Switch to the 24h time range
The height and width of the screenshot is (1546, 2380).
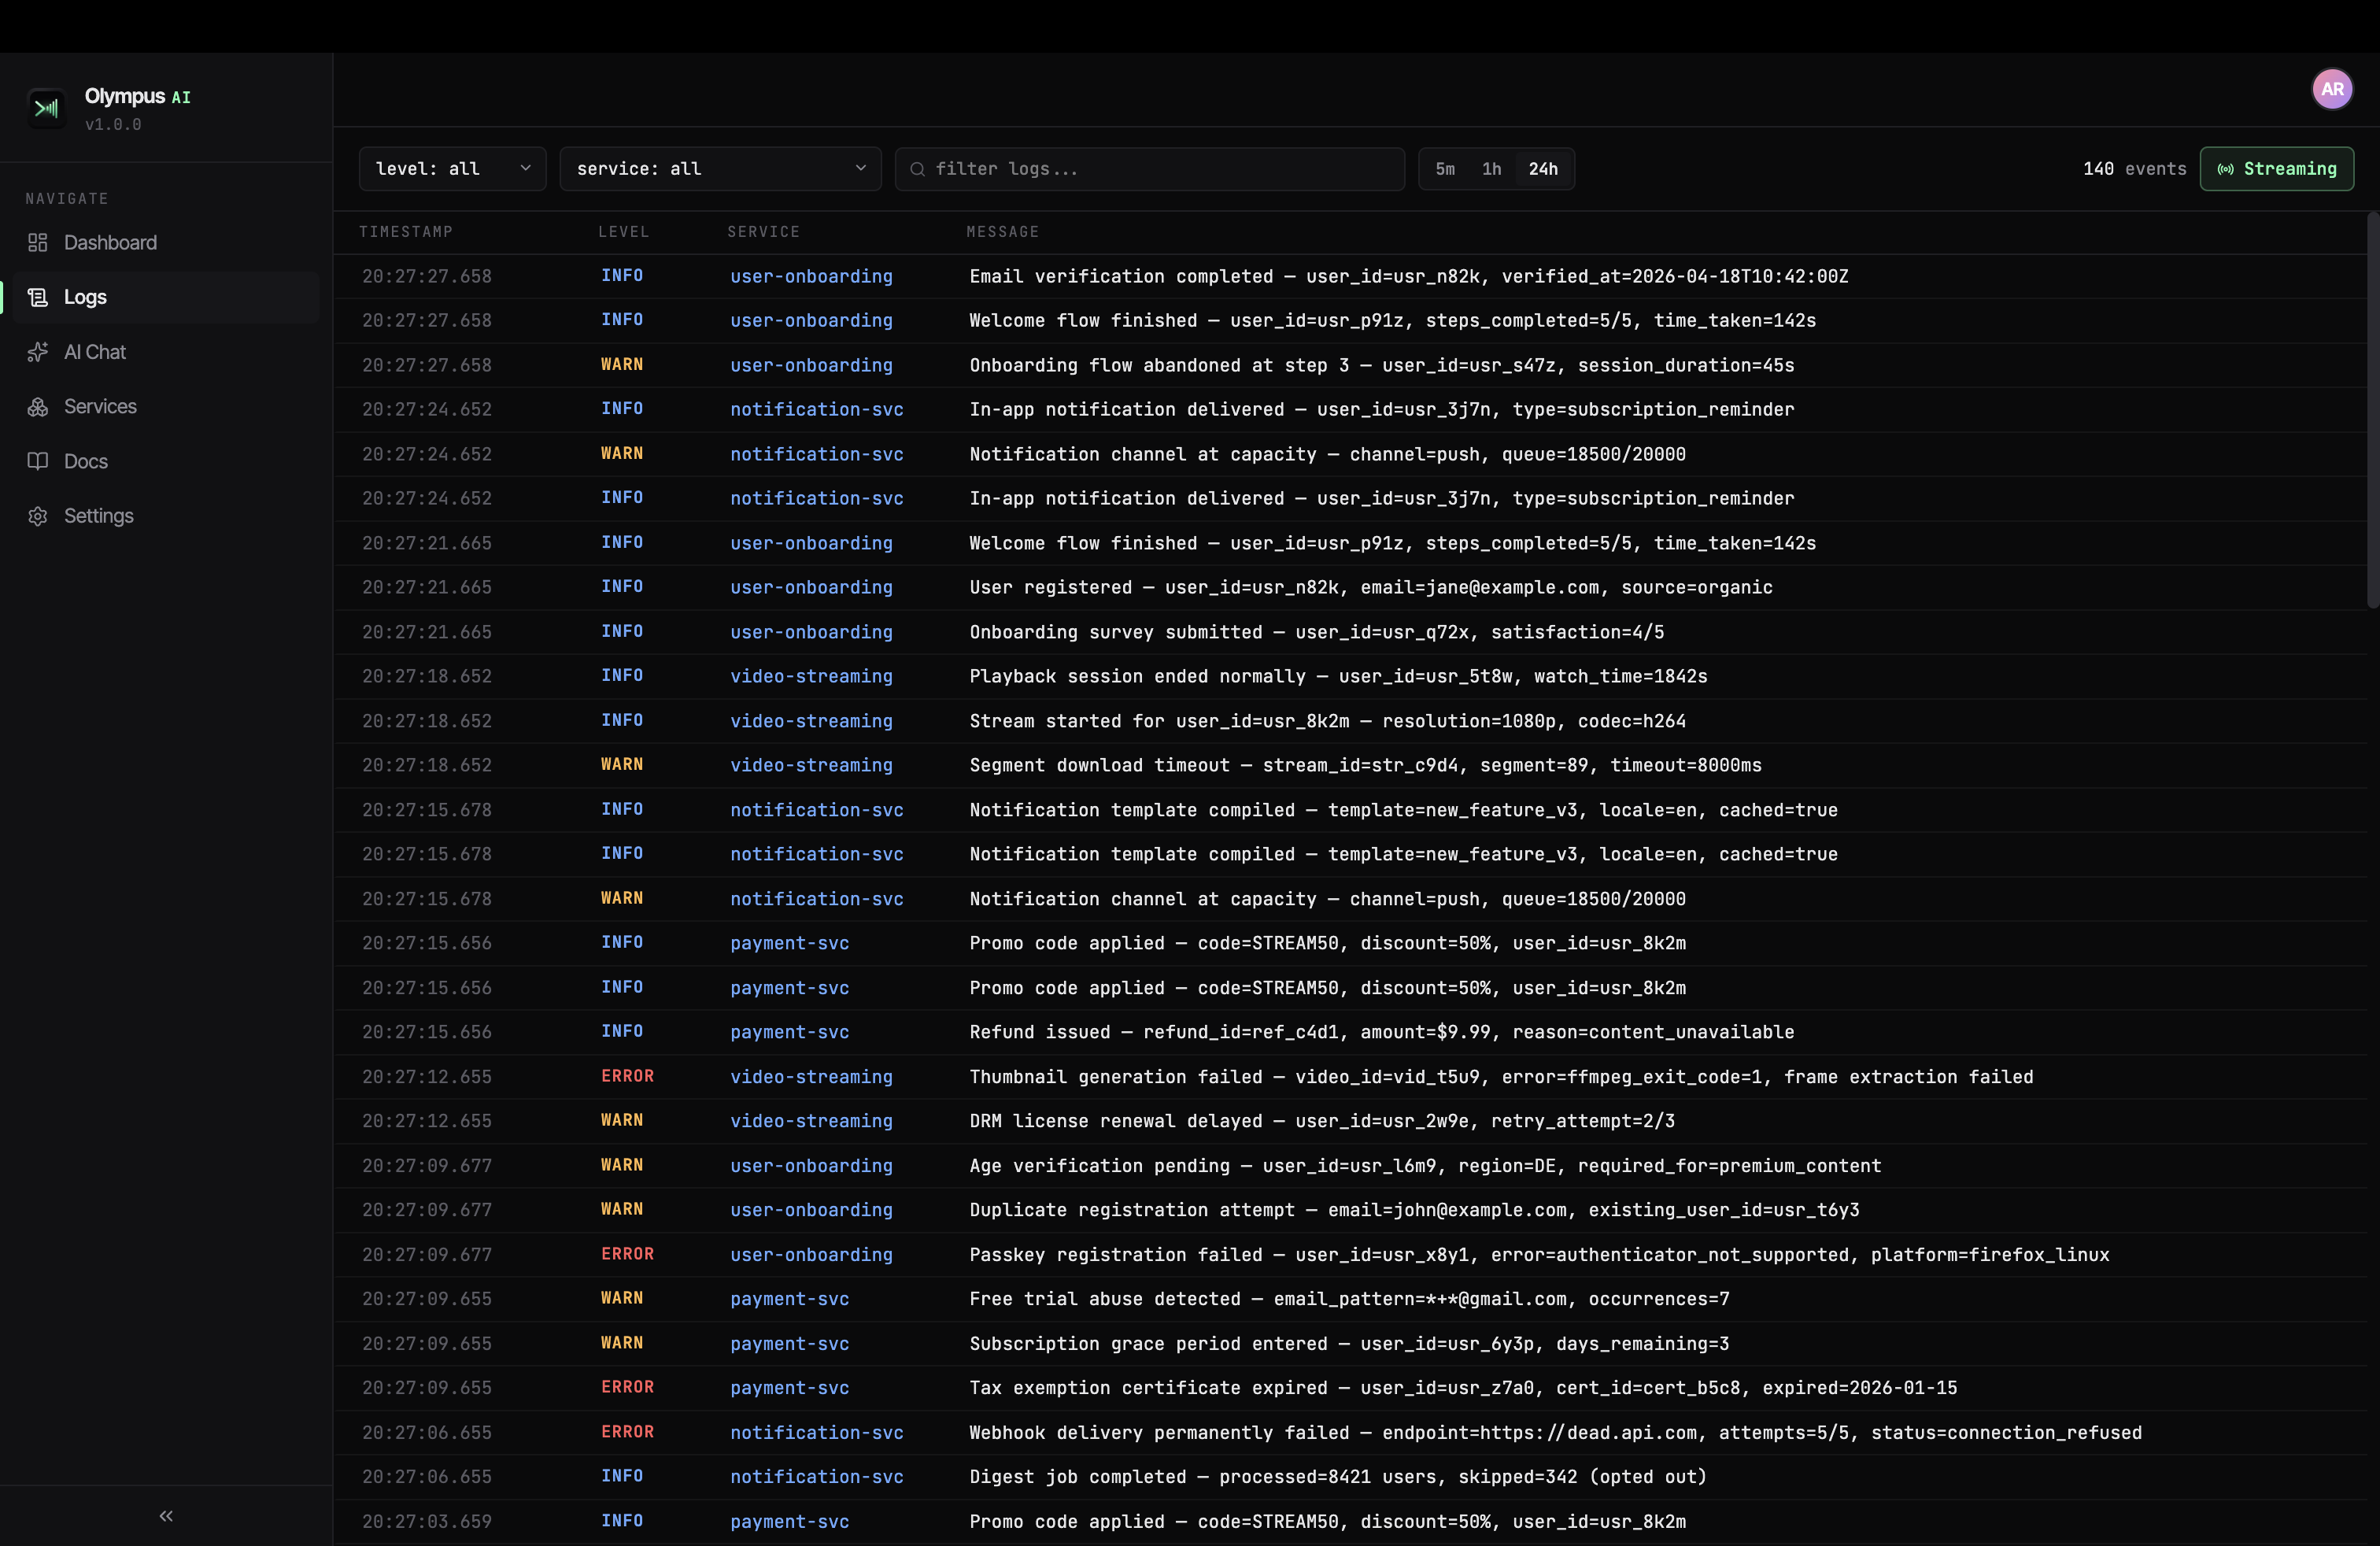click(1542, 169)
